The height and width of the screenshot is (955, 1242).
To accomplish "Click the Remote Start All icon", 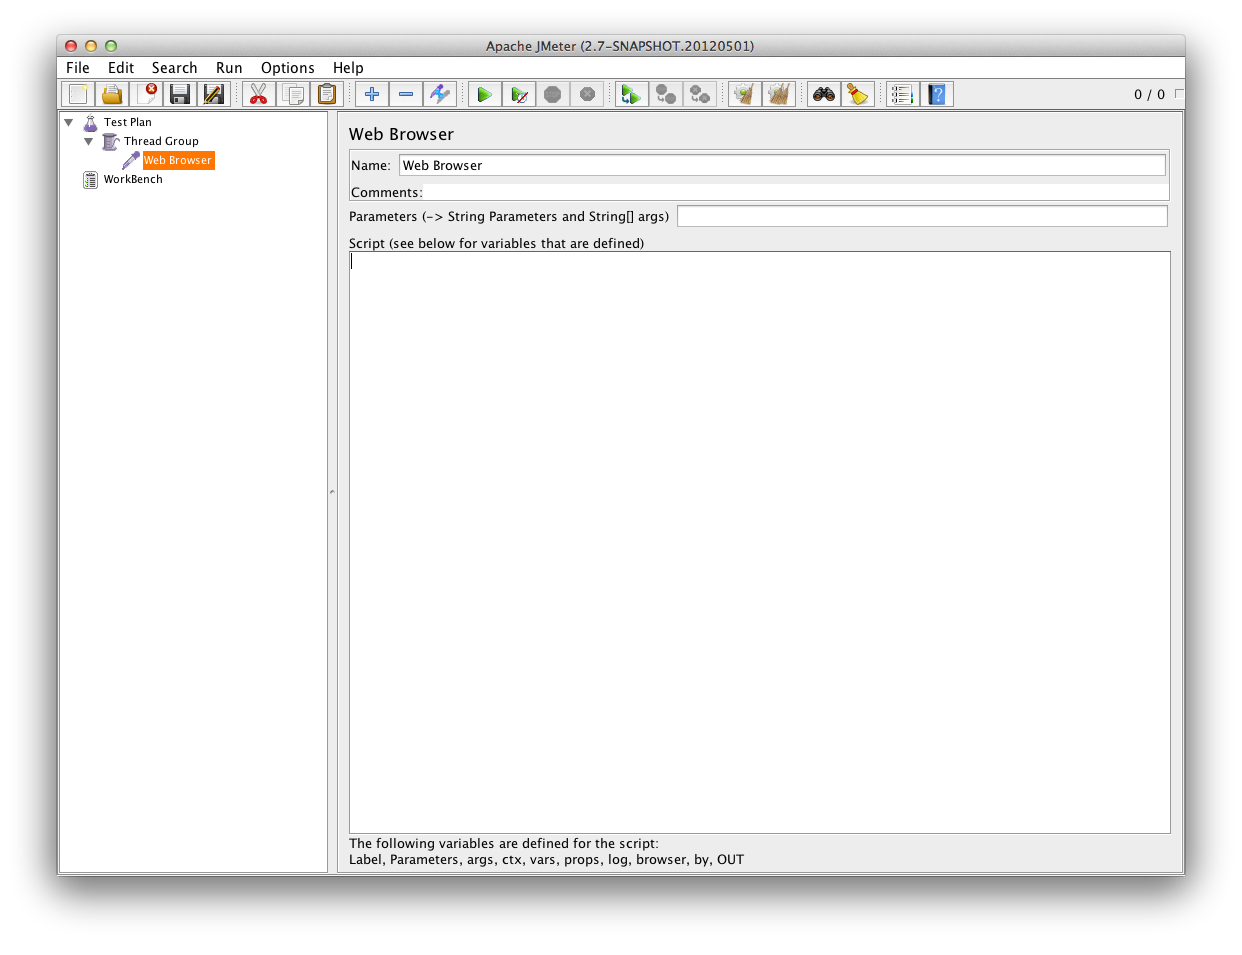I will (x=631, y=93).
